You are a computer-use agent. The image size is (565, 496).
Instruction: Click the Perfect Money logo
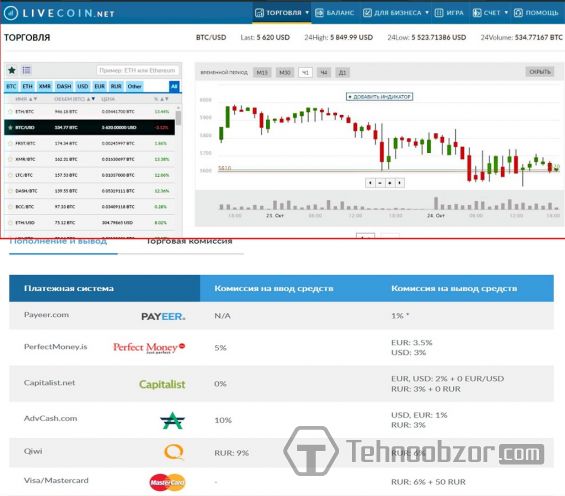(x=149, y=347)
